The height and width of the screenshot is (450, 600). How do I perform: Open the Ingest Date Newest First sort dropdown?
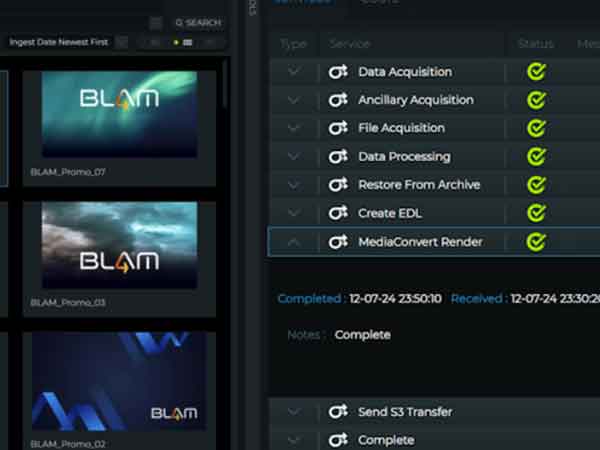pos(59,42)
